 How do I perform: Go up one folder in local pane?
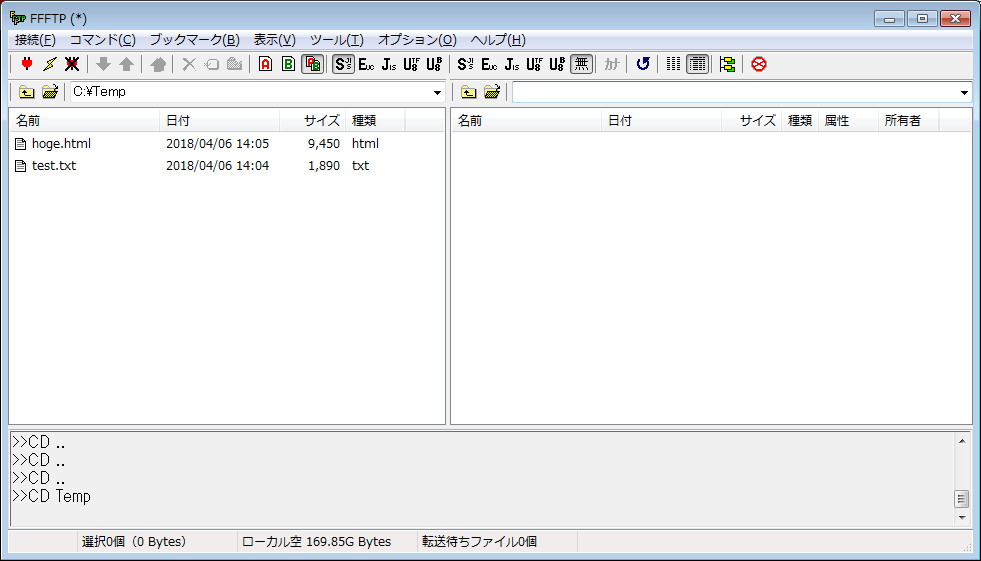26,92
